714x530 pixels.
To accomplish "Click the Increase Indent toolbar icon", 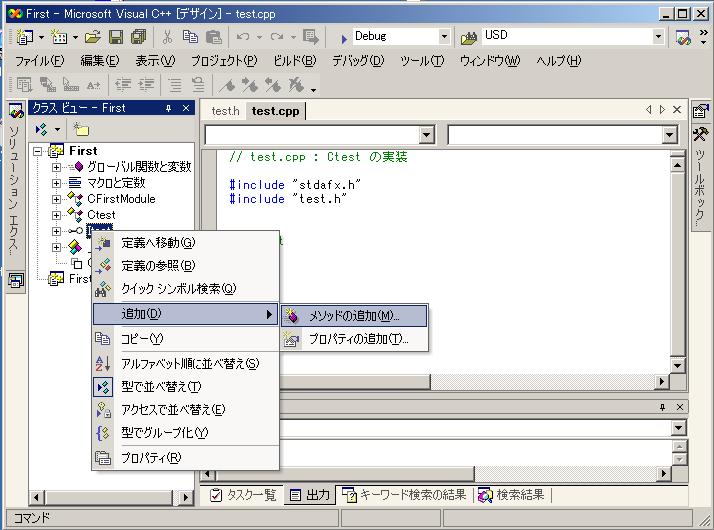I will 146,85.
